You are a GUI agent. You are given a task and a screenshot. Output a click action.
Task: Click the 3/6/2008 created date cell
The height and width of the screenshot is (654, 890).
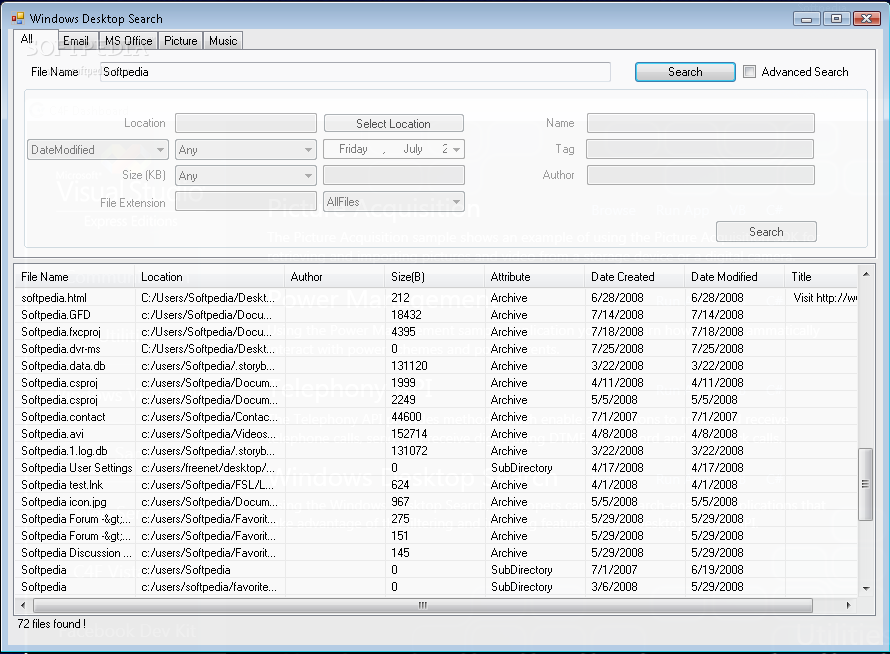coord(614,587)
